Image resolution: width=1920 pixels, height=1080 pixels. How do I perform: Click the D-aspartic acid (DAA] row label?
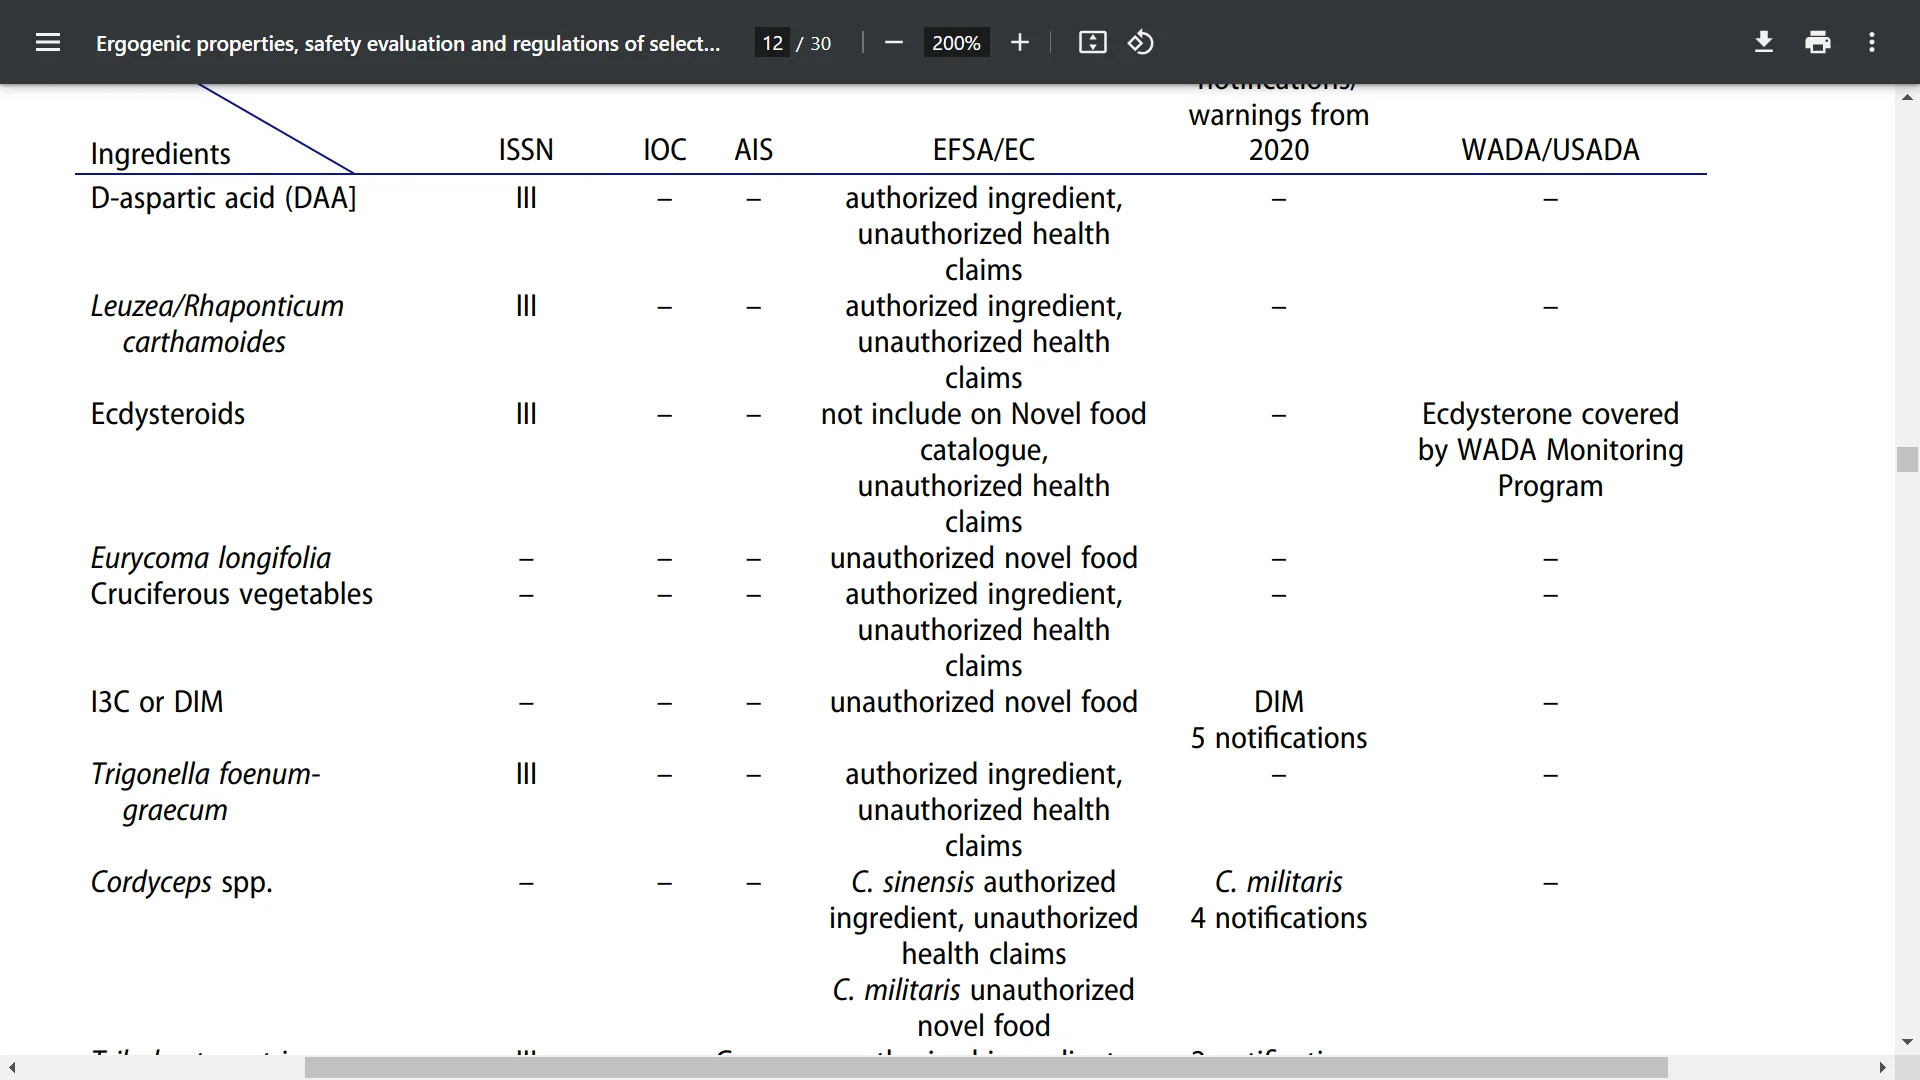(223, 198)
